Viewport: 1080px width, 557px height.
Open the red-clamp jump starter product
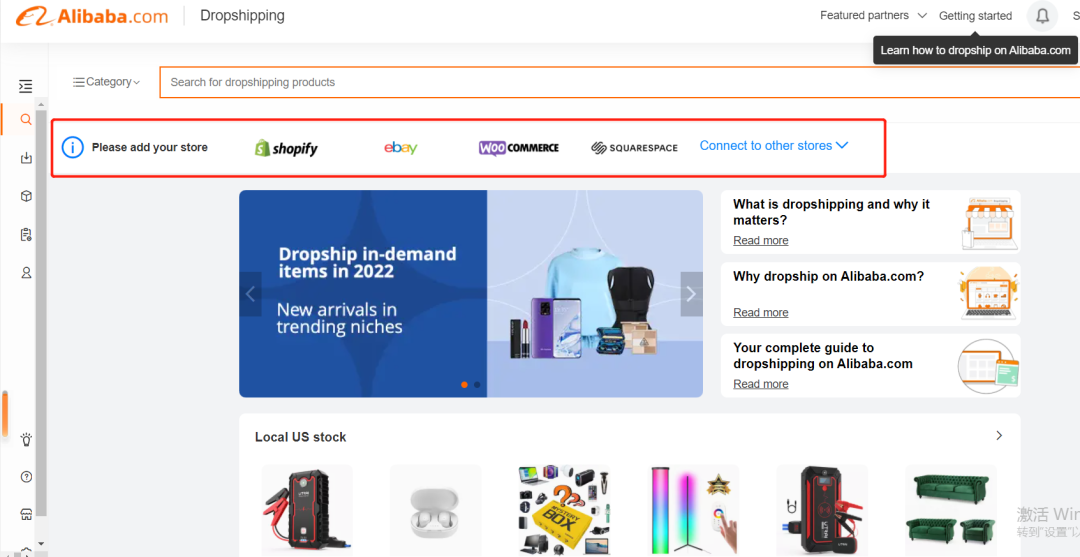[307, 511]
